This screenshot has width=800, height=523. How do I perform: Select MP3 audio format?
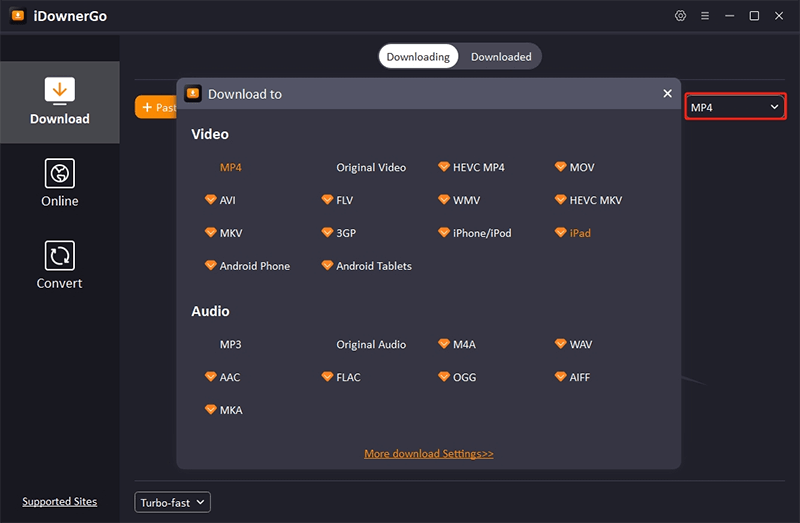pyautogui.click(x=231, y=344)
